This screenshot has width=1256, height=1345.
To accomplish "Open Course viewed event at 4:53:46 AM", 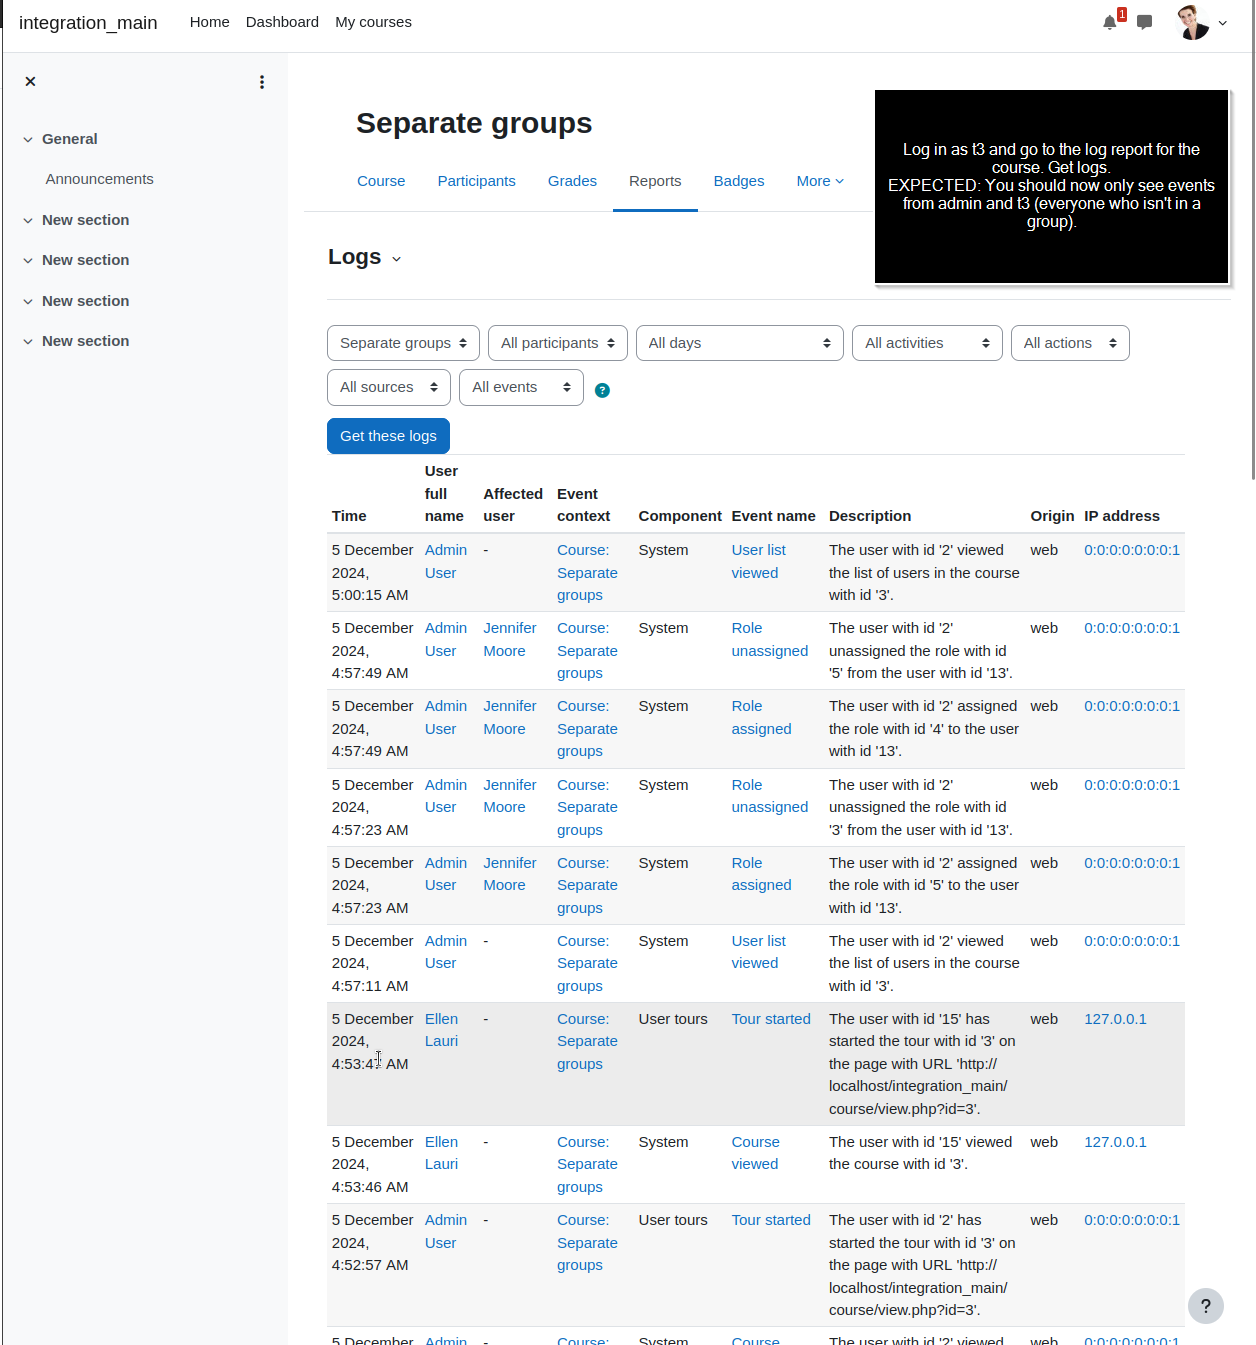I will point(755,1153).
